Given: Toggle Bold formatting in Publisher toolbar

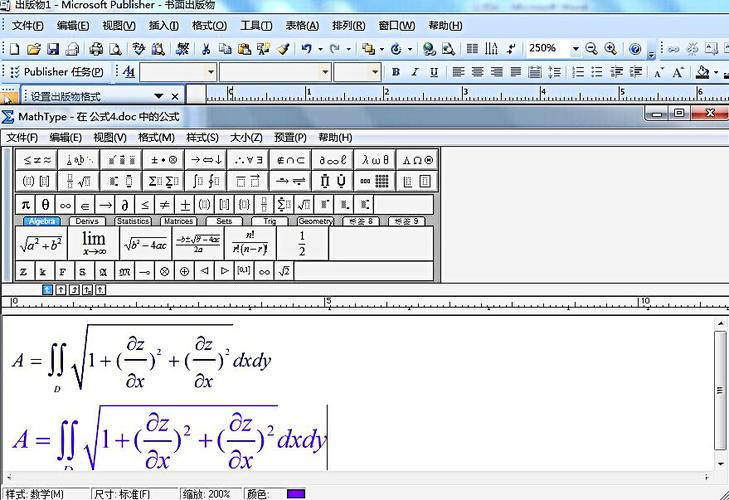Looking at the screenshot, I should point(396,72).
